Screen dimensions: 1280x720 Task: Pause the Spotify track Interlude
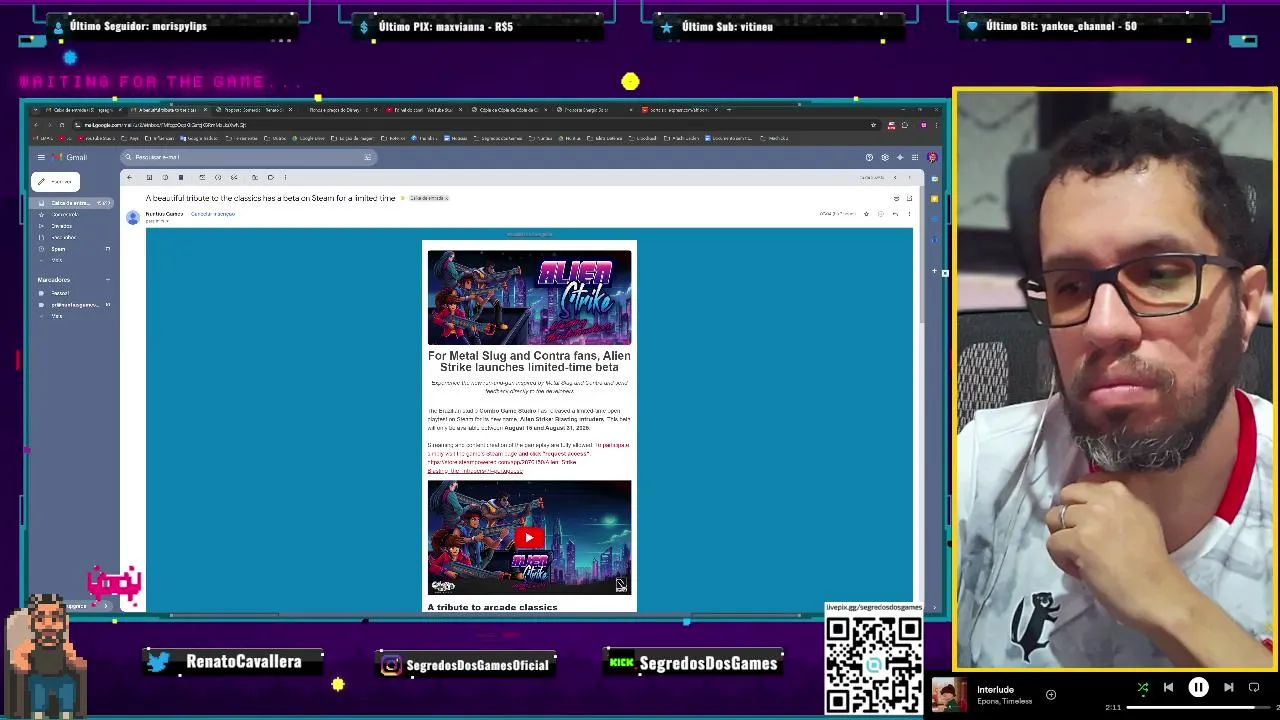click(x=1198, y=687)
